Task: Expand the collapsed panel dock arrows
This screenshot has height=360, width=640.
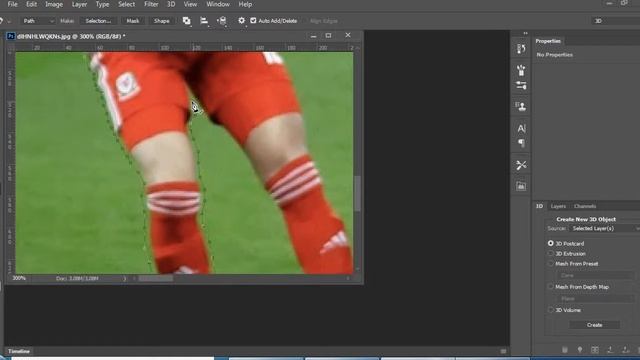Action: coord(525,33)
